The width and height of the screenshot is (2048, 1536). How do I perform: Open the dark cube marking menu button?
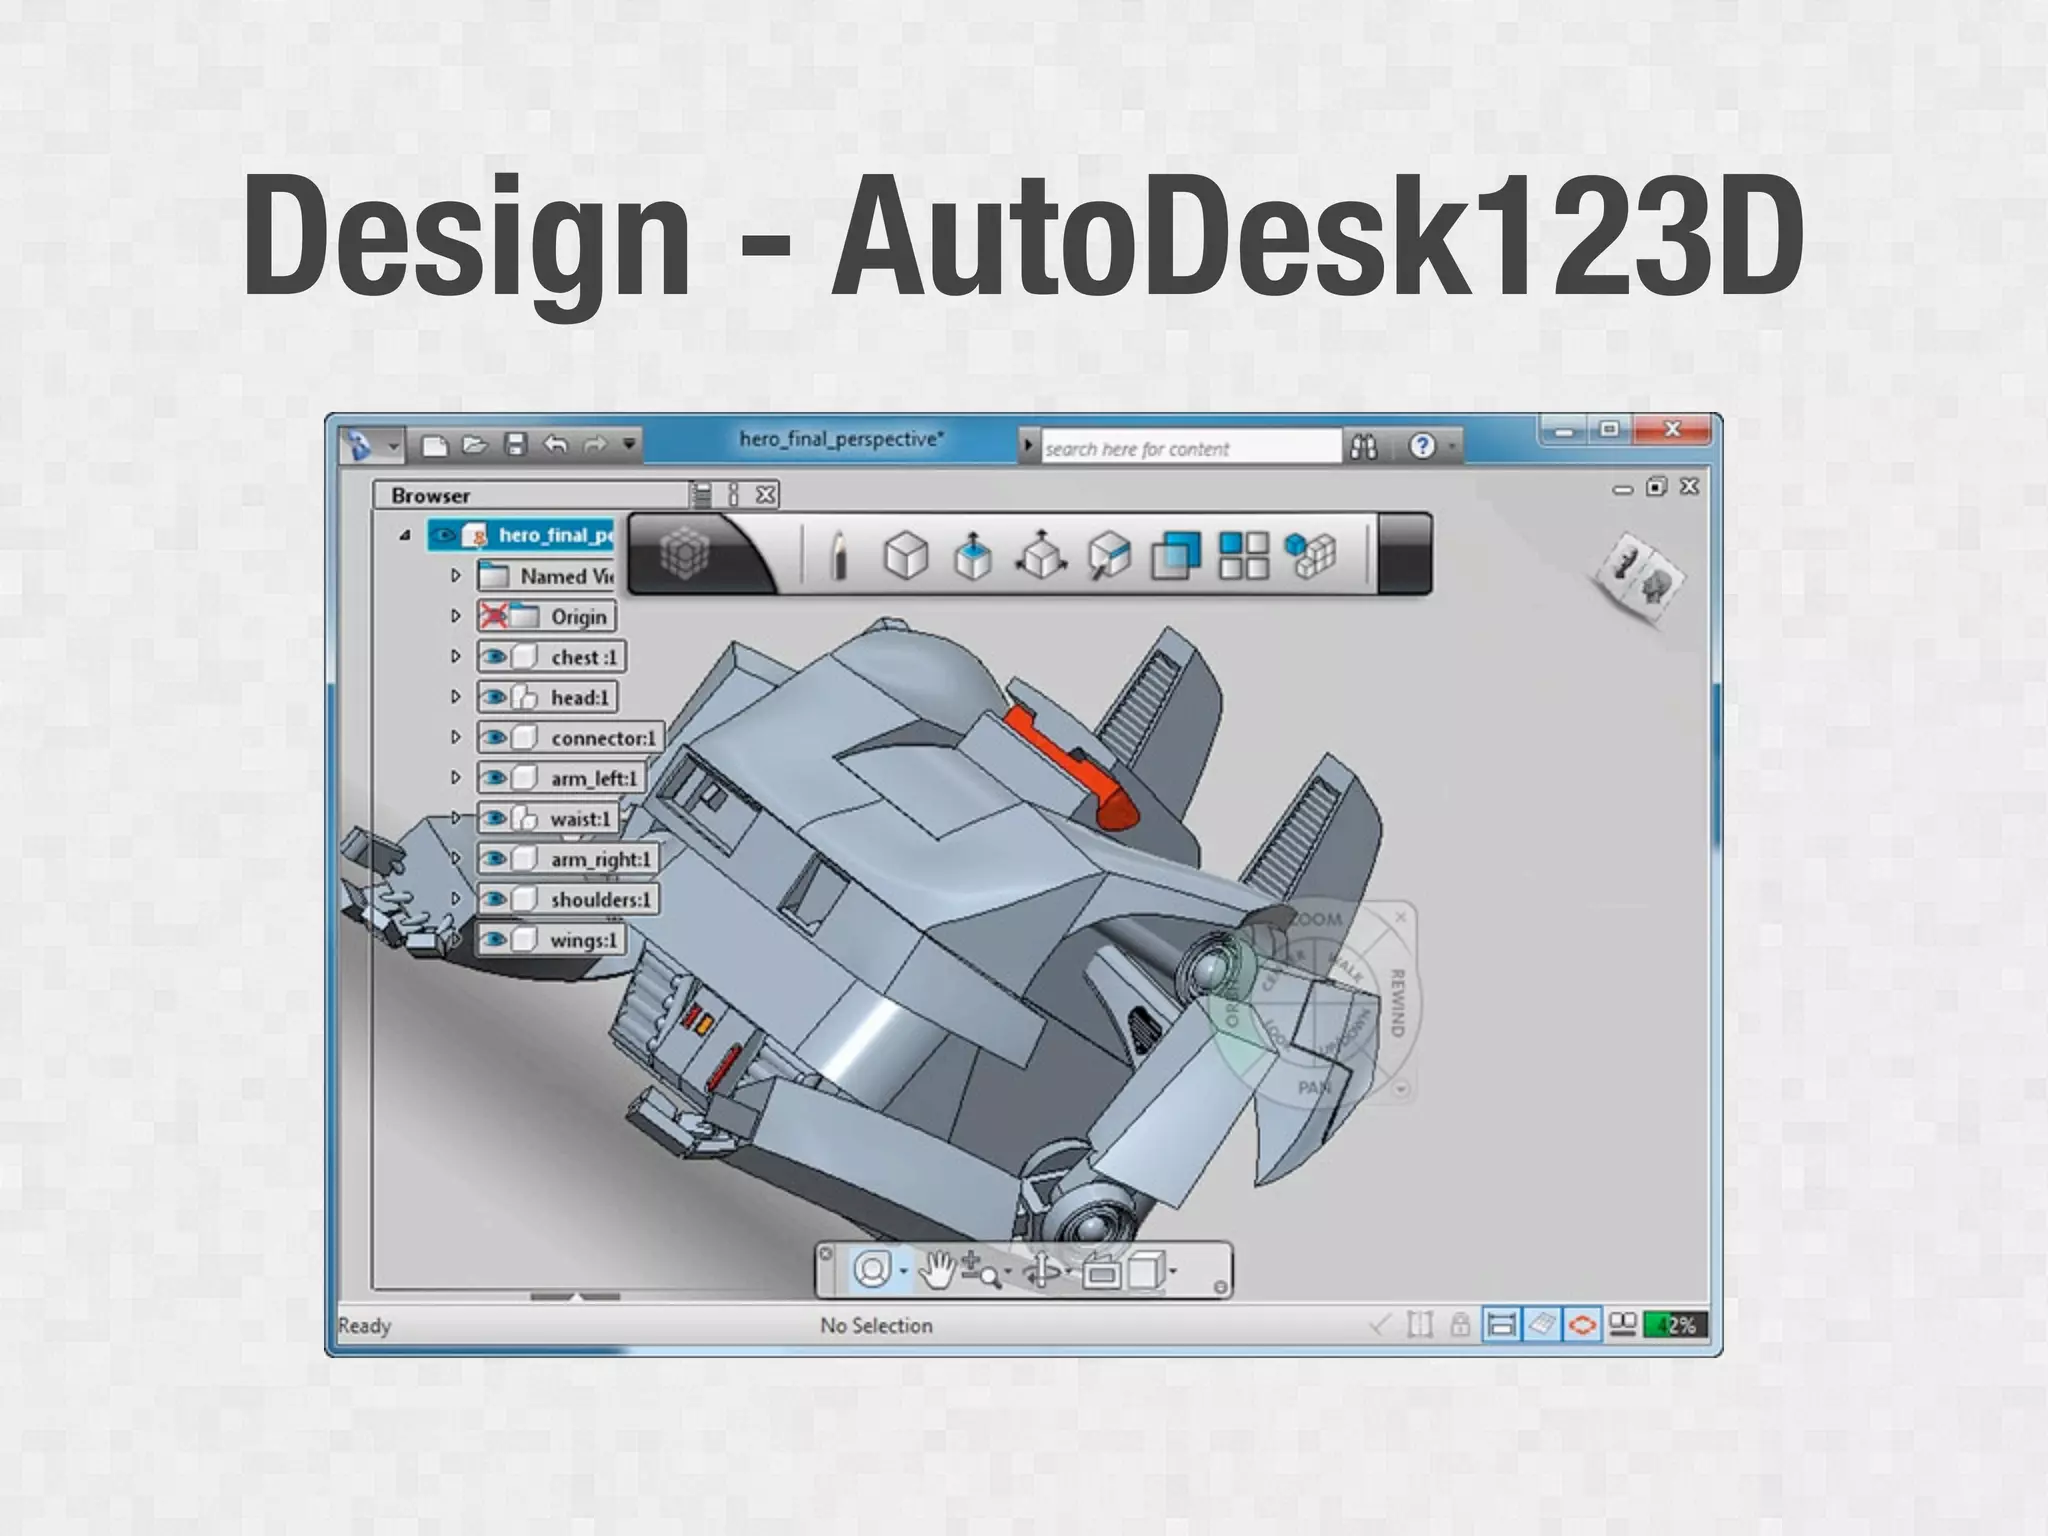[685, 553]
